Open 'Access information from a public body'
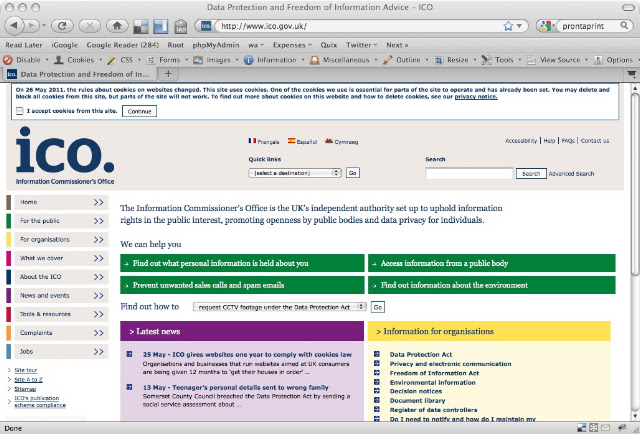Image resolution: width=640 pixels, height=434 pixels. 491,263
